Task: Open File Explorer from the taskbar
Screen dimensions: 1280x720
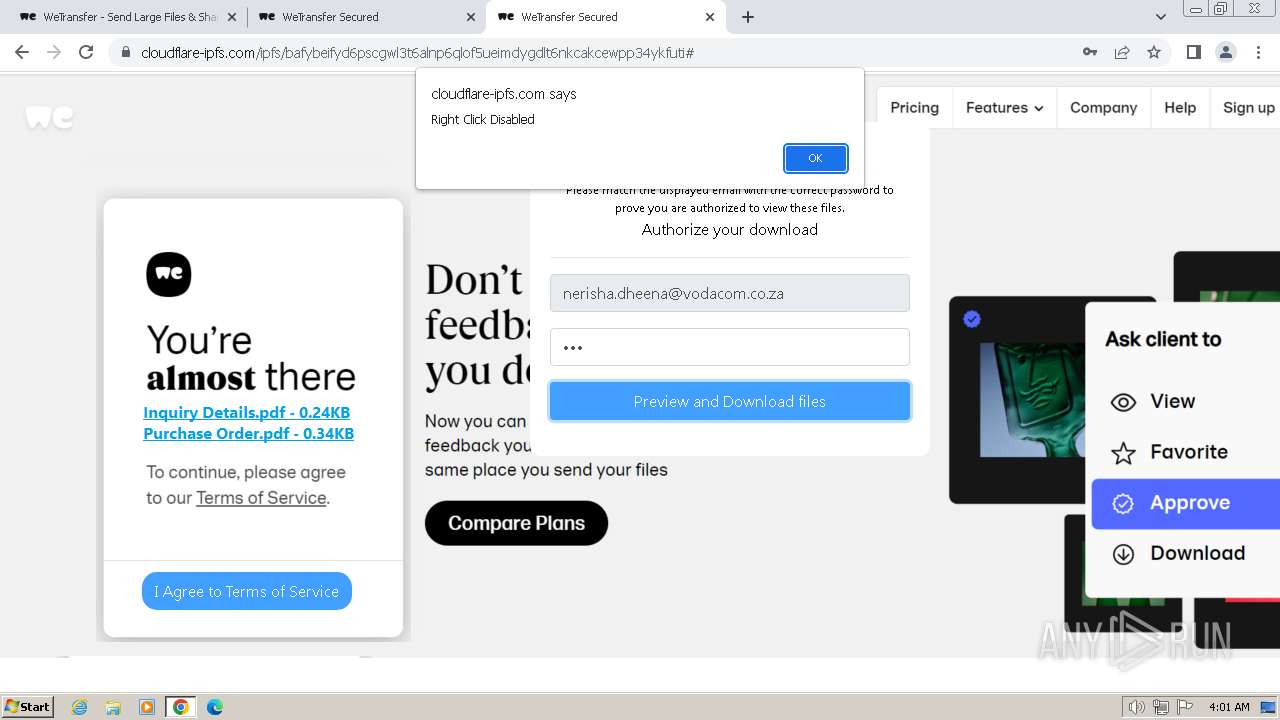Action: pos(113,707)
